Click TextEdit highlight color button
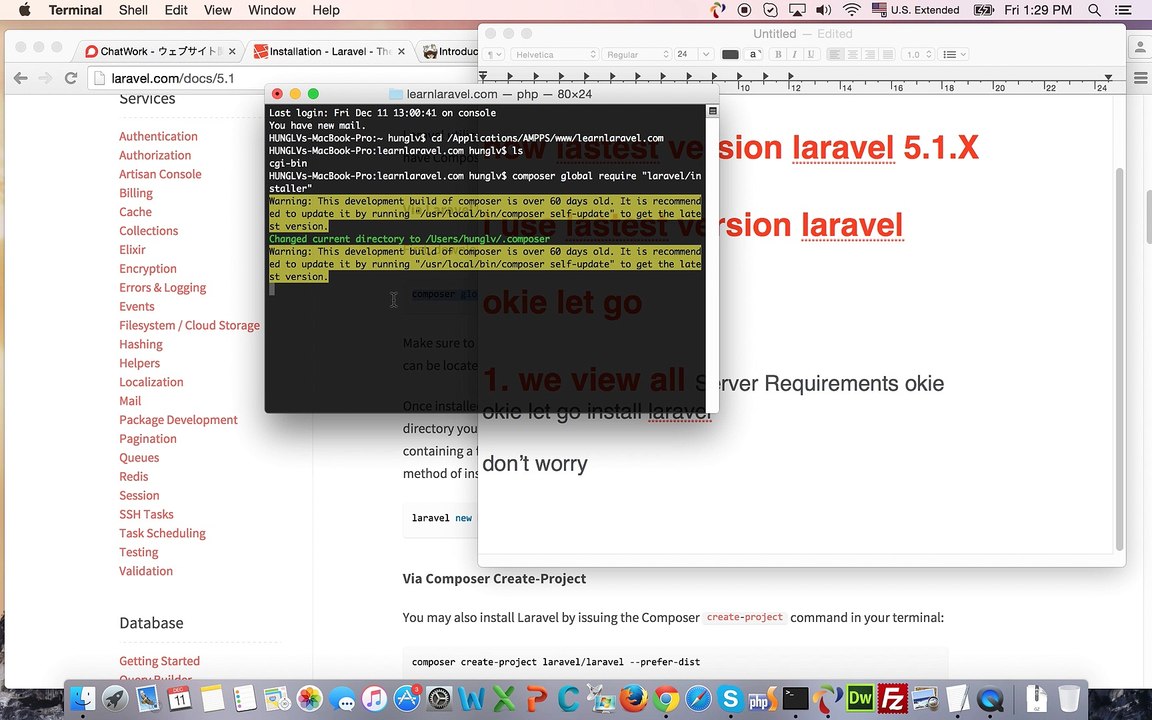 click(753, 54)
